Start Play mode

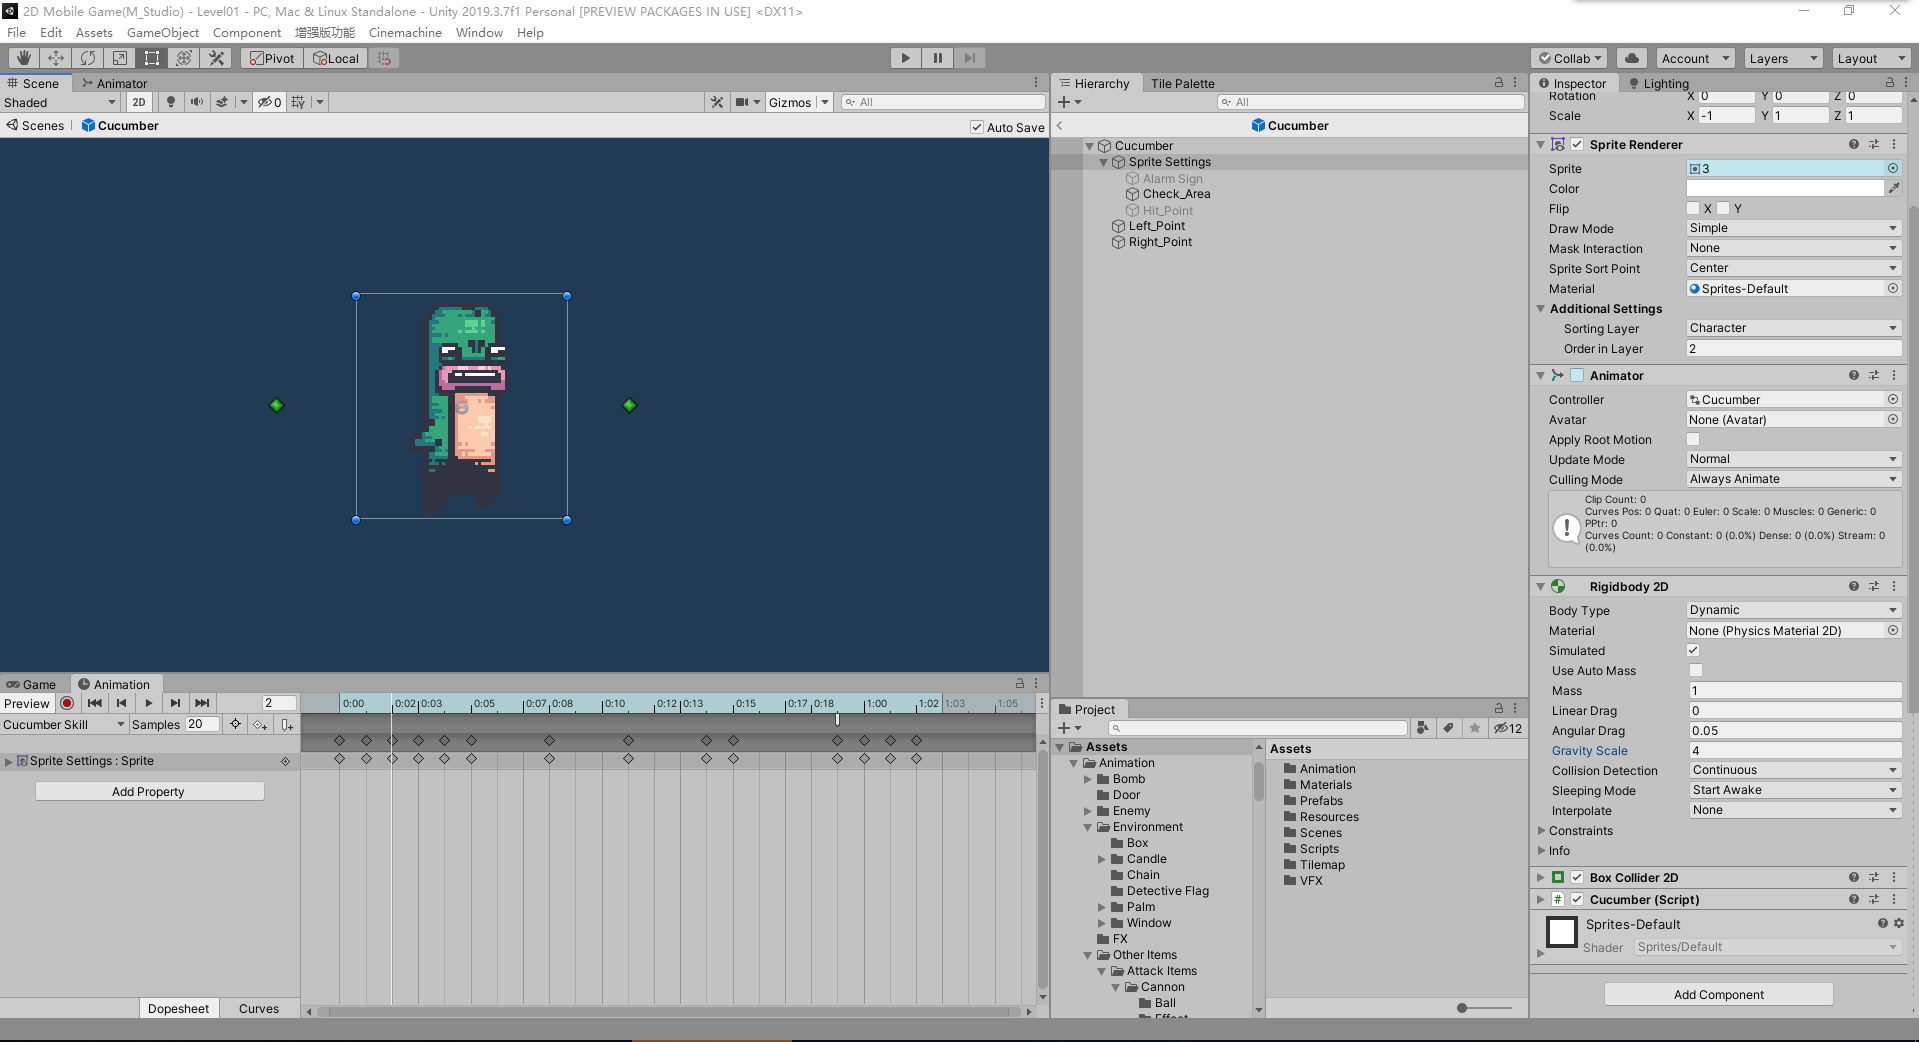906,58
